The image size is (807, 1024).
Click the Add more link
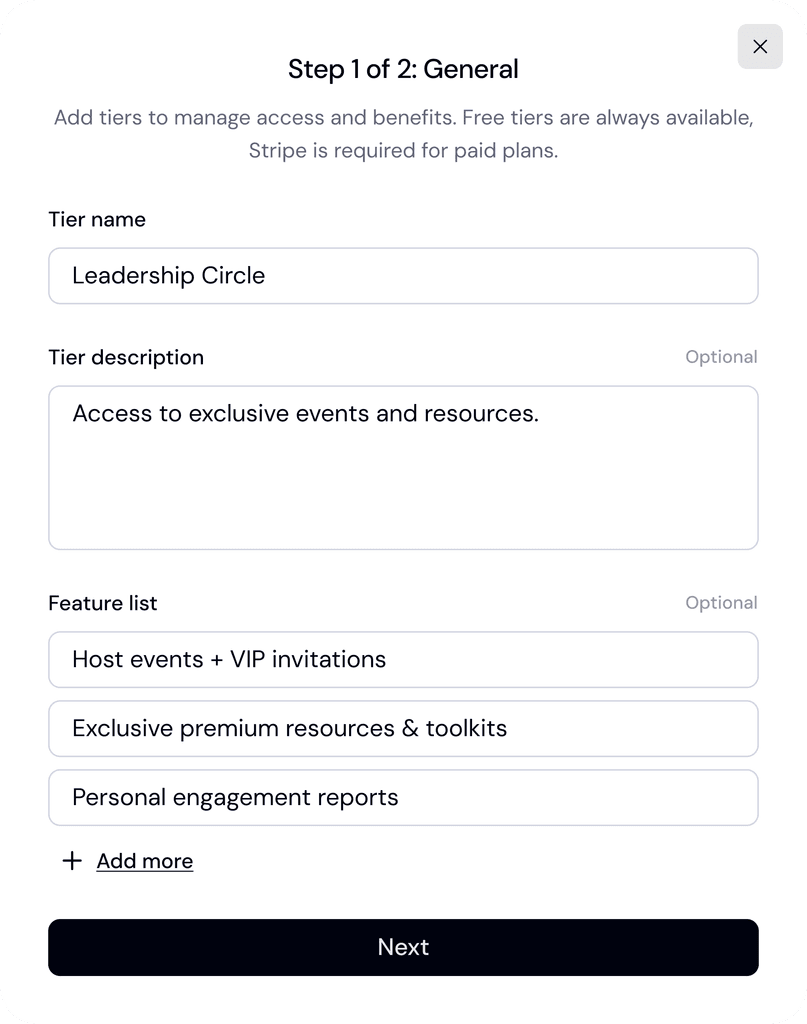145,861
